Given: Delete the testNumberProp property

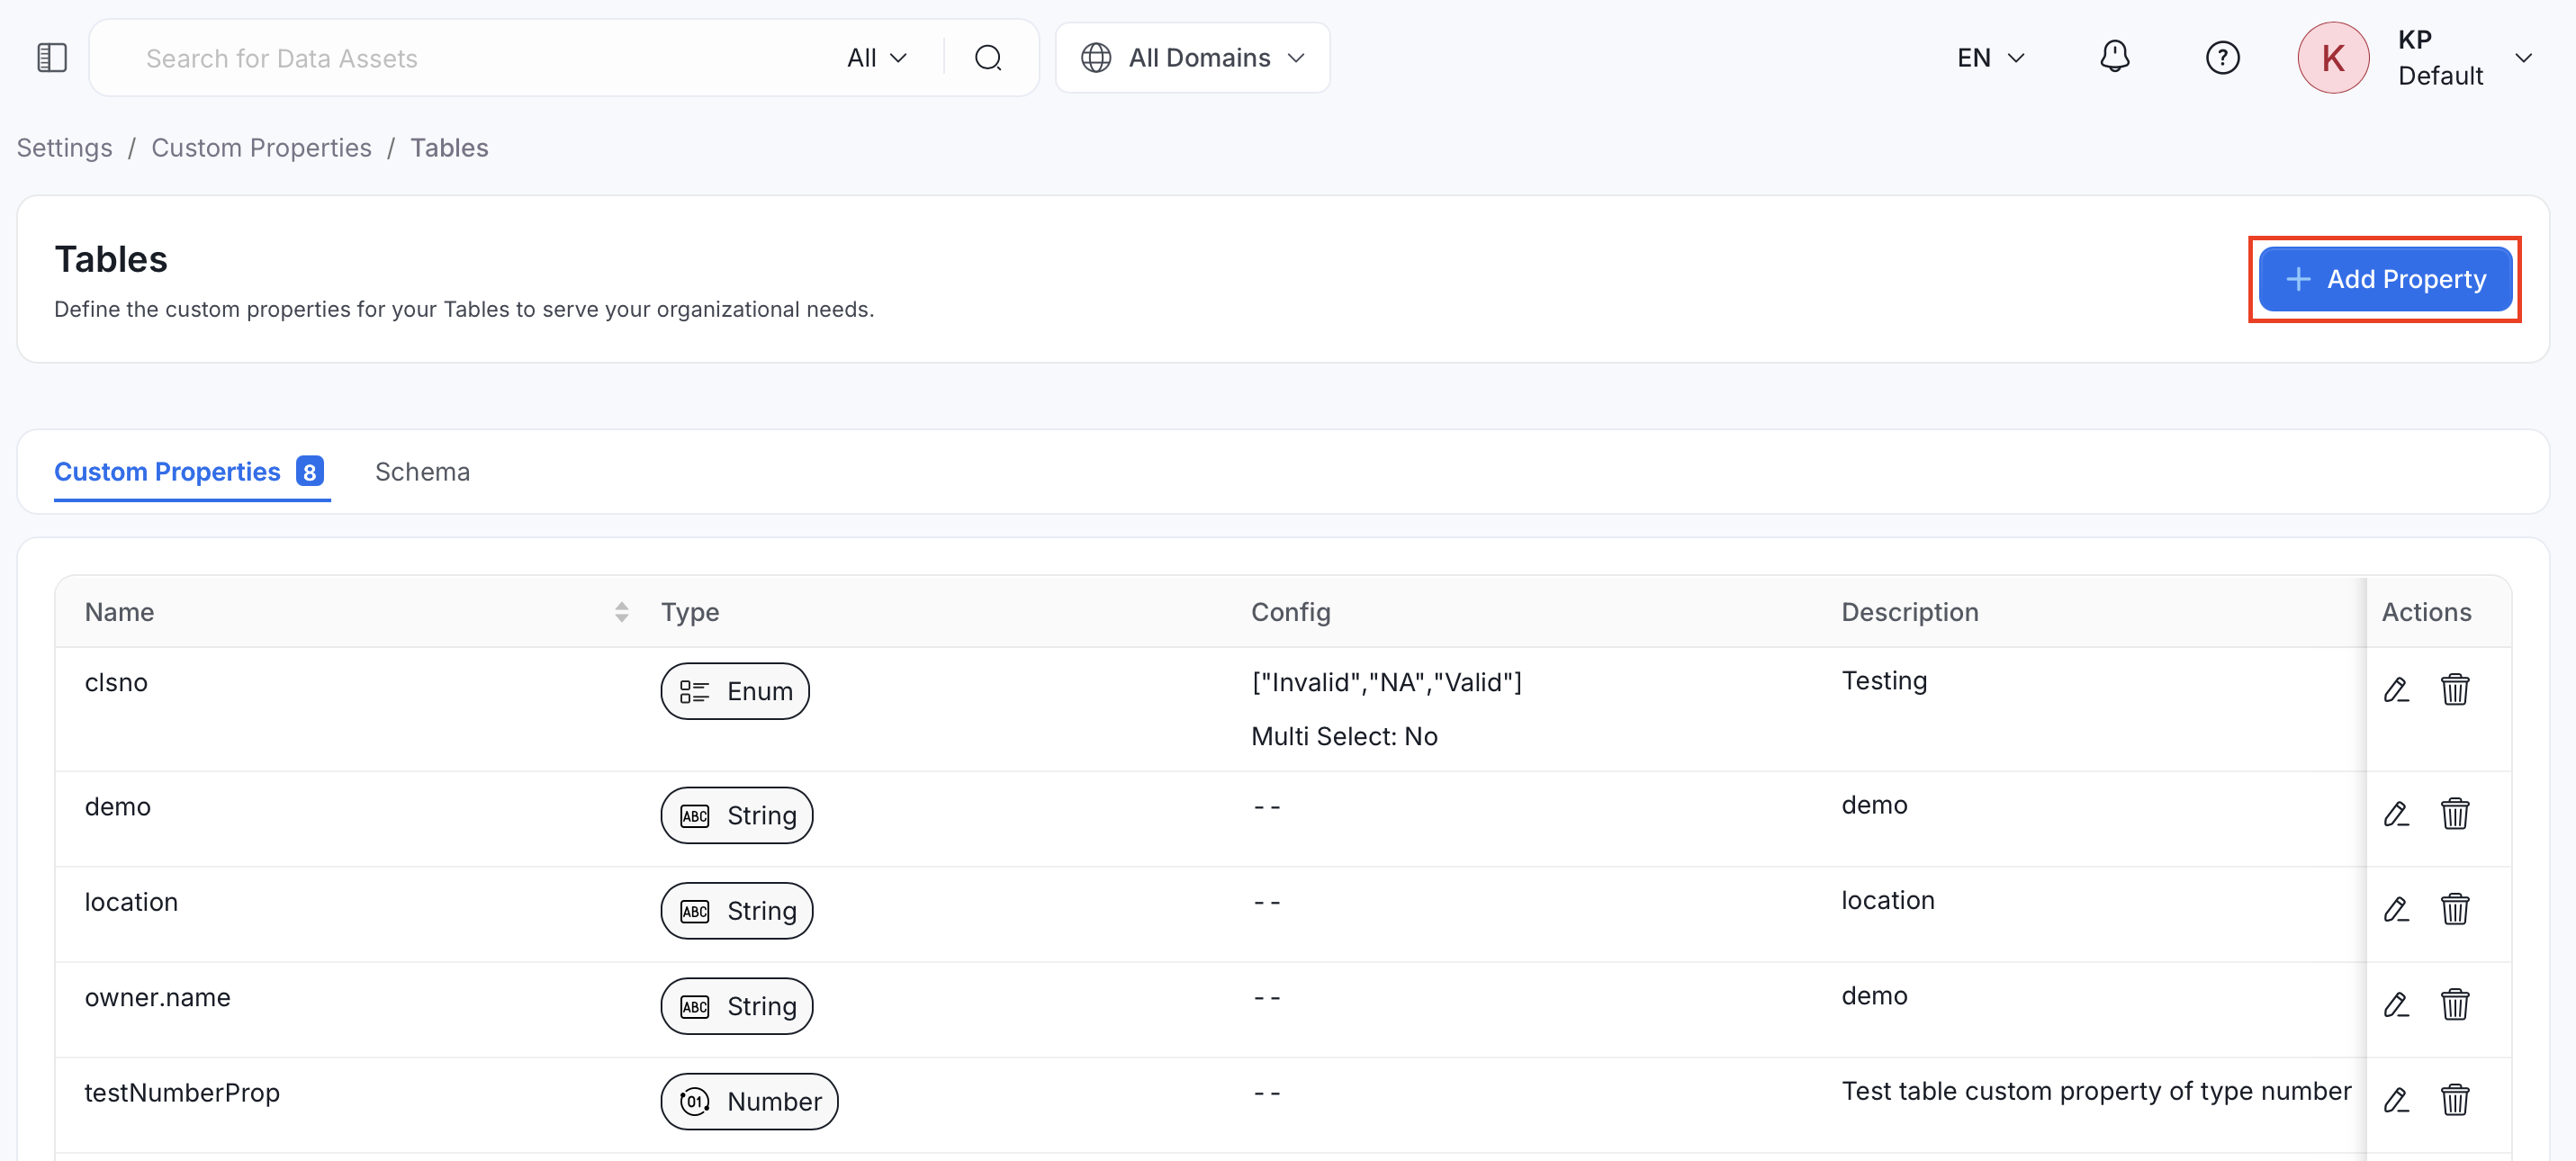Looking at the screenshot, I should click(x=2455, y=1100).
